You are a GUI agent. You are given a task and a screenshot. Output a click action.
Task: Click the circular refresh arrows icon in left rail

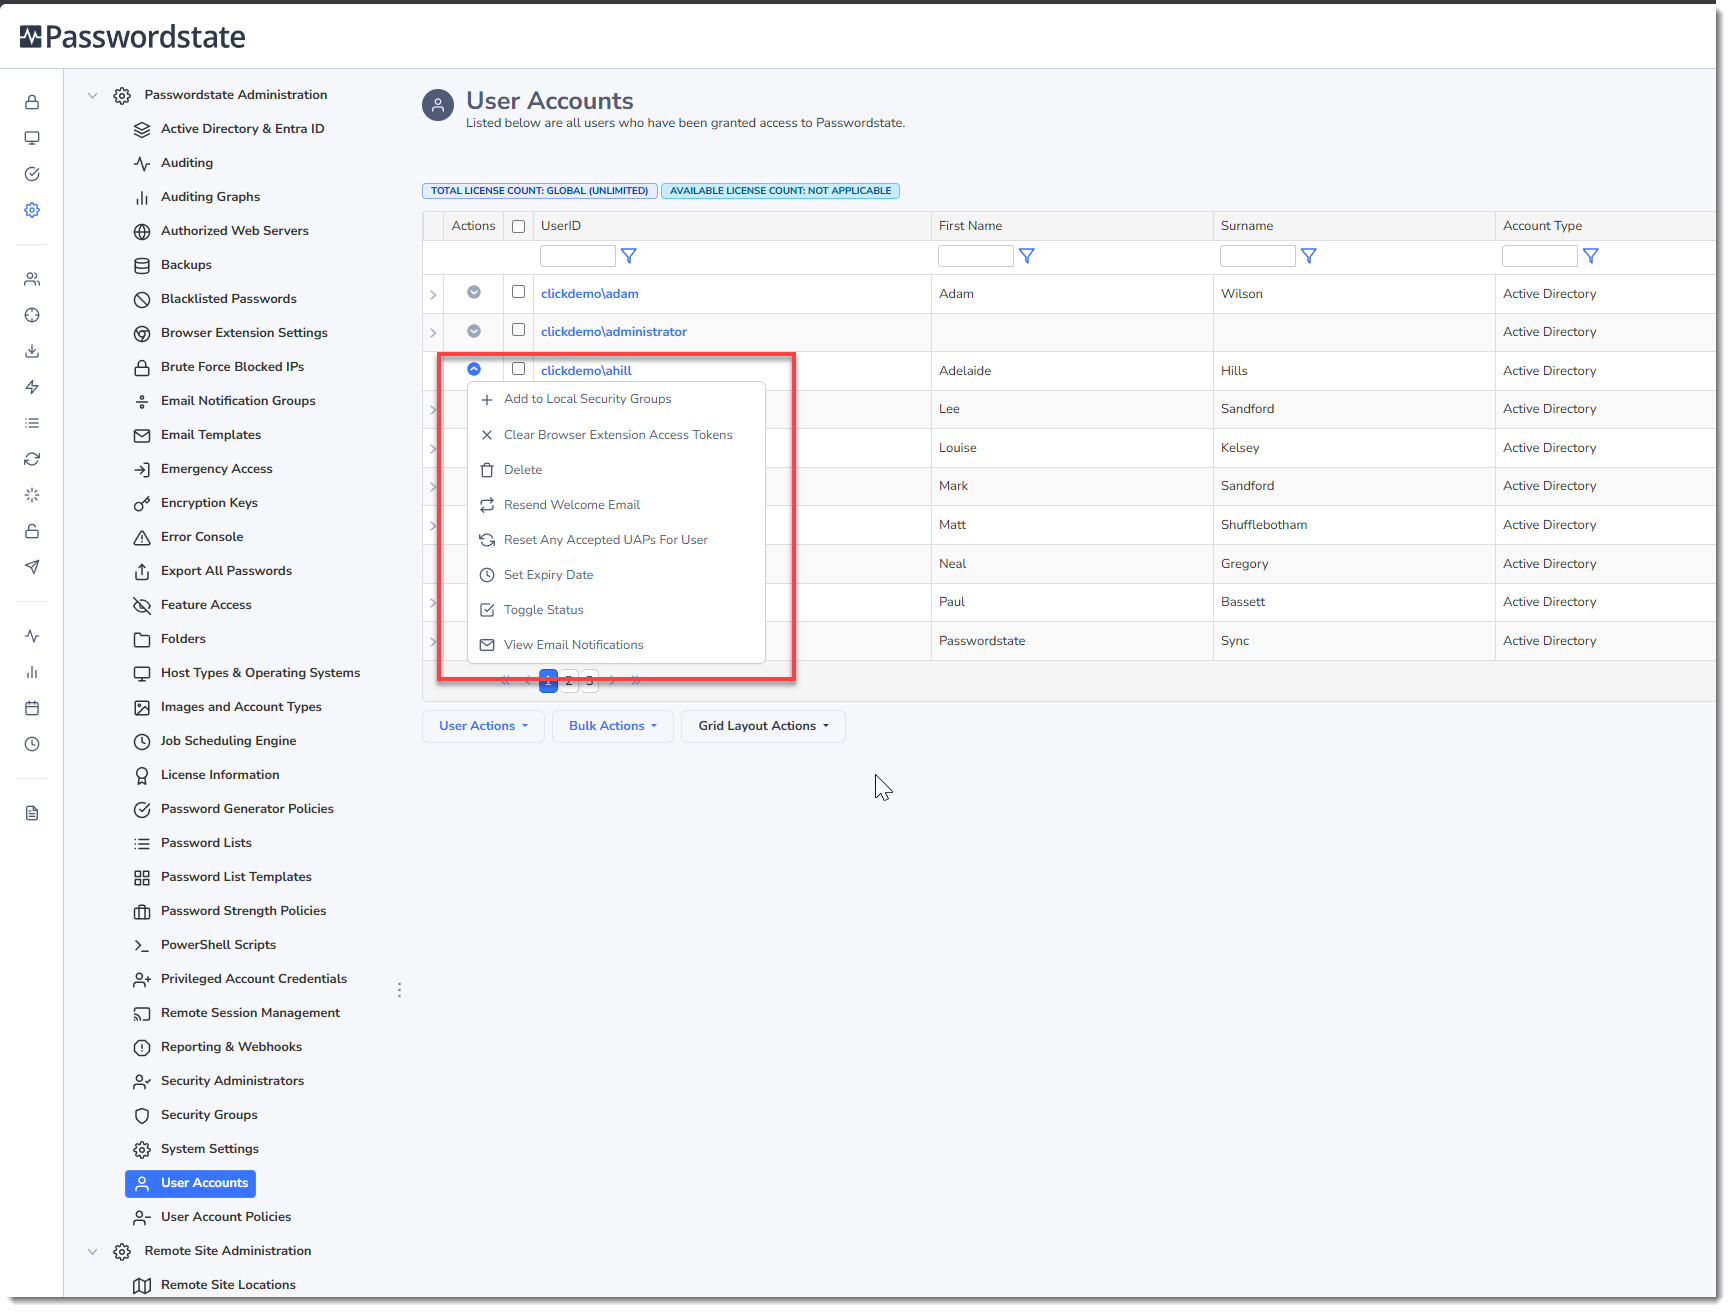[x=32, y=459]
